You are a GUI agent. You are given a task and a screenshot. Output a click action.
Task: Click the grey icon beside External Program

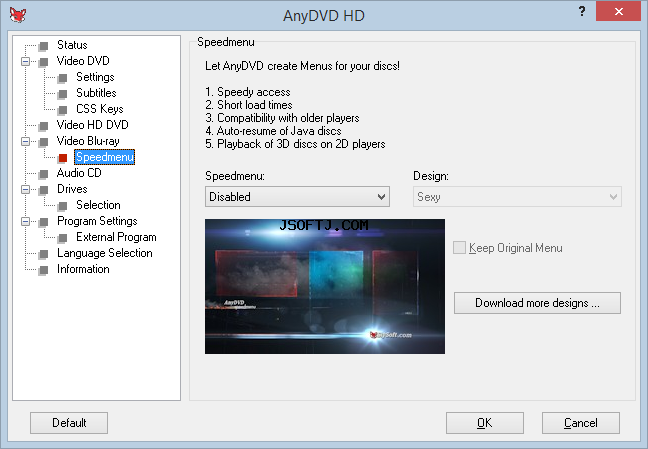pyautogui.click(x=63, y=238)
